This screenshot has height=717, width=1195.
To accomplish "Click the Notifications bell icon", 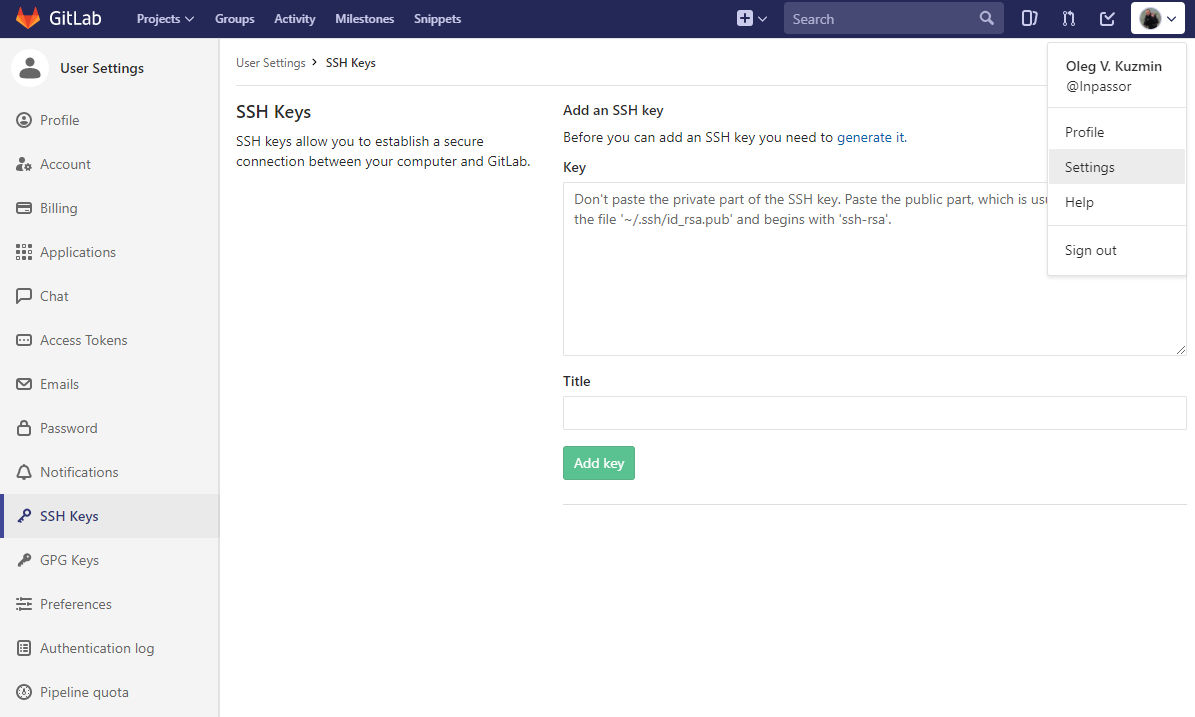I will tap(24, 472).
